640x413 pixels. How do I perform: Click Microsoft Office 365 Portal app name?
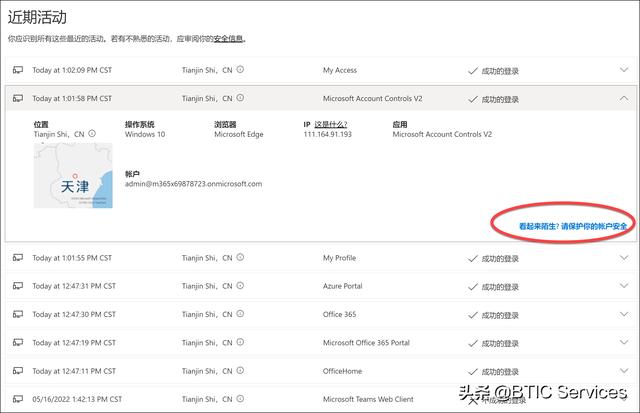pyautogui.click(x=366, y=343)
